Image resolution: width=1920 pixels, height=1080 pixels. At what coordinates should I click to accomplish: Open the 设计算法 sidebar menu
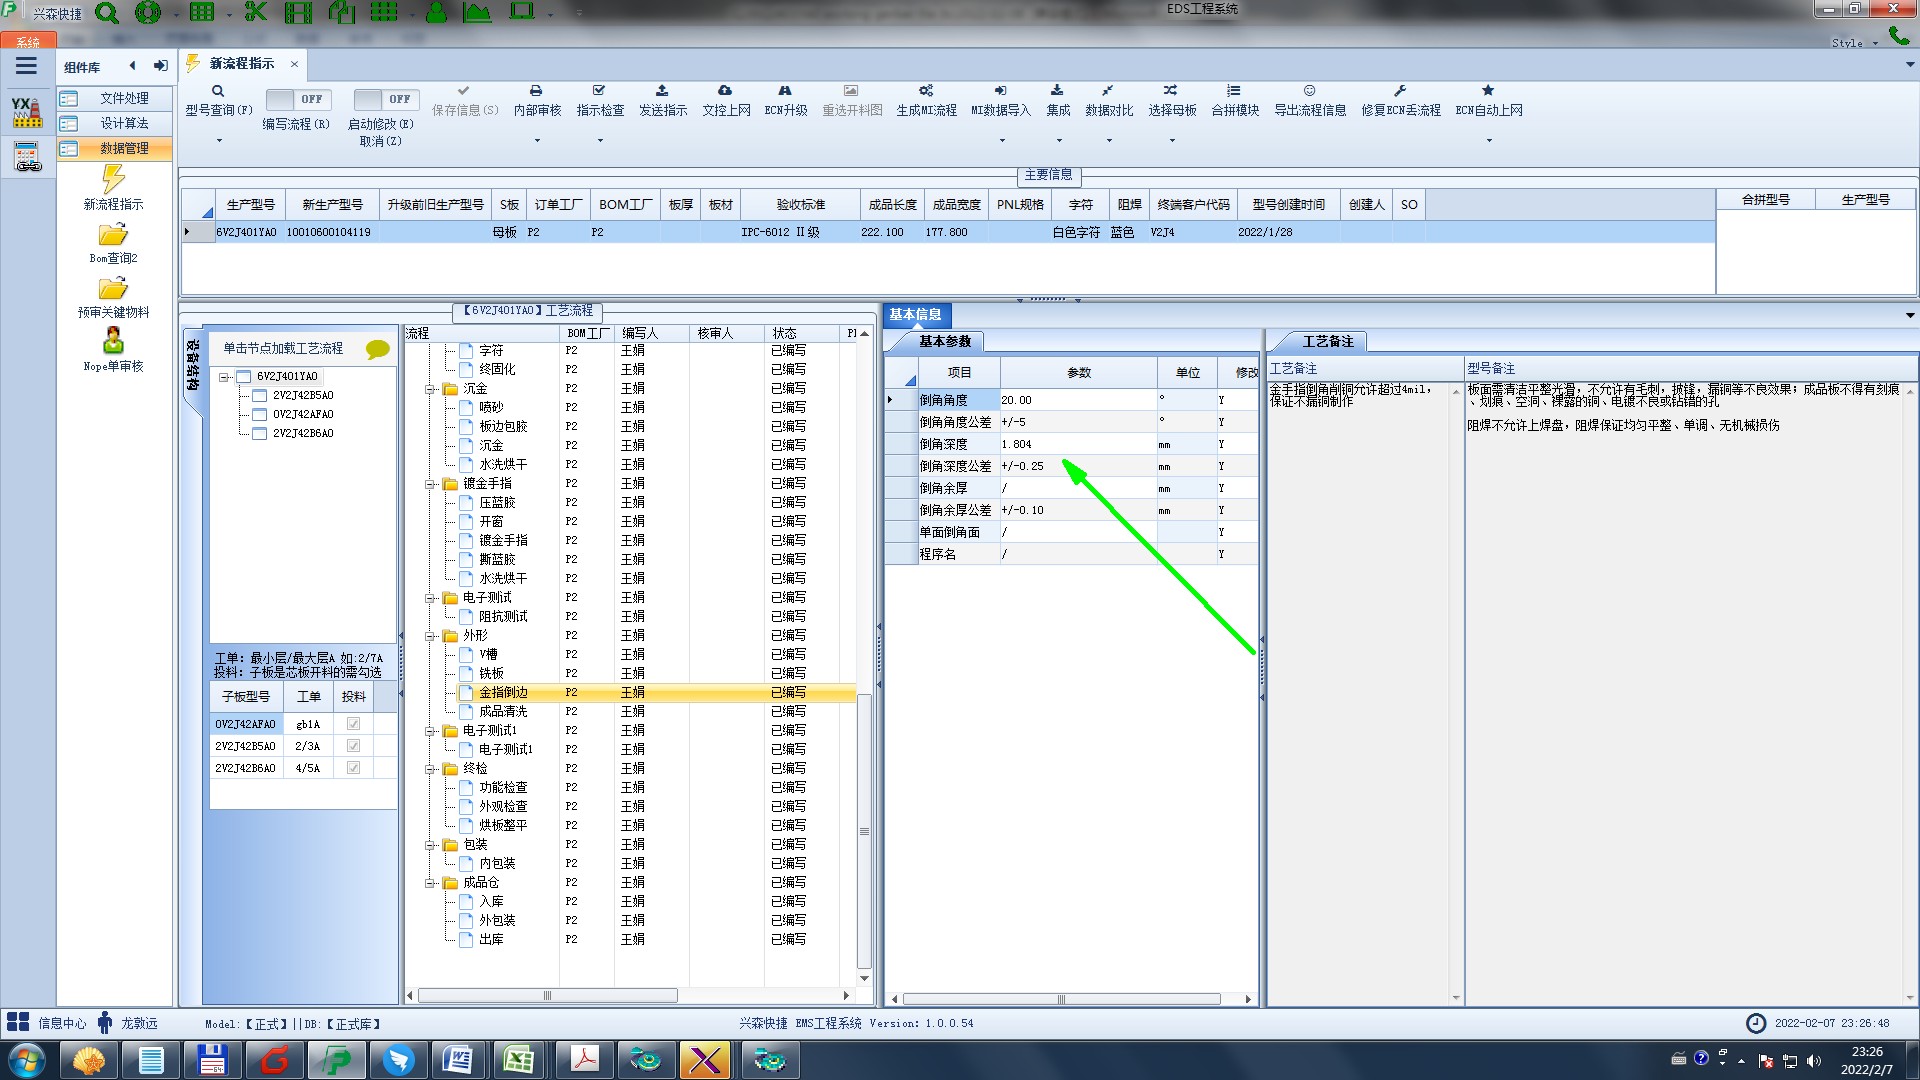(114, 123)
